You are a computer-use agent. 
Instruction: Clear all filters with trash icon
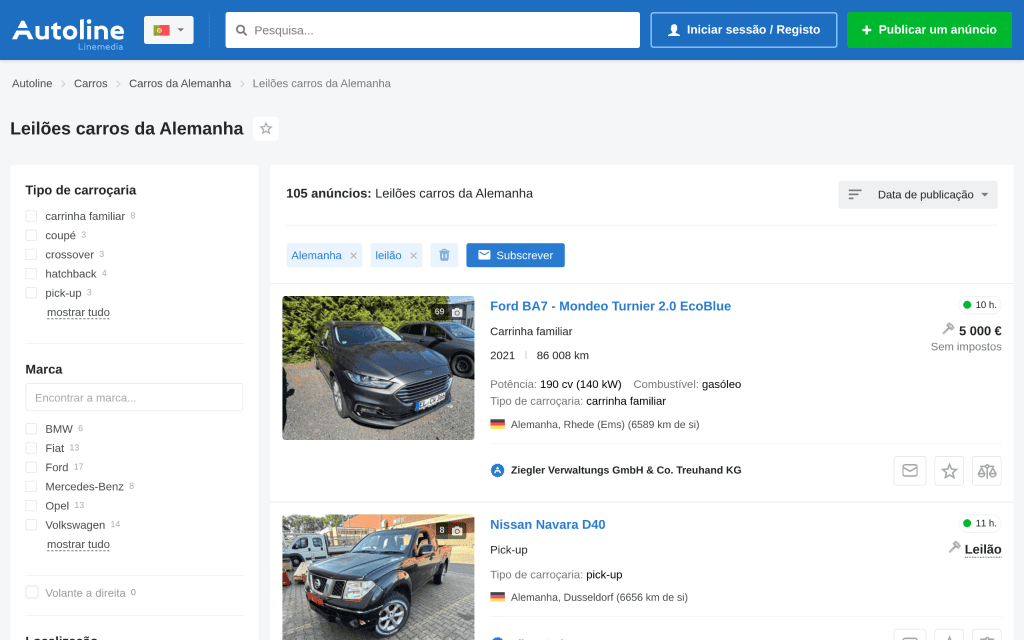tap(444, 255)
